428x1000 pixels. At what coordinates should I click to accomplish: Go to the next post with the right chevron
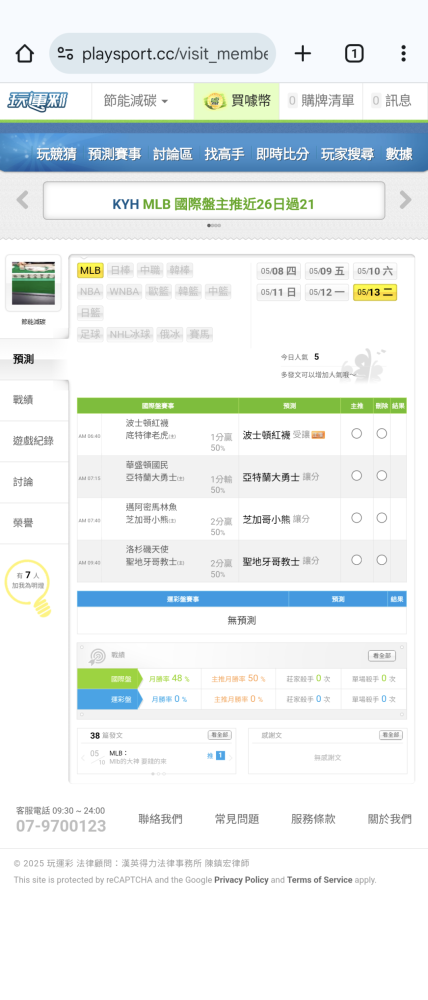tap(231, 757)
